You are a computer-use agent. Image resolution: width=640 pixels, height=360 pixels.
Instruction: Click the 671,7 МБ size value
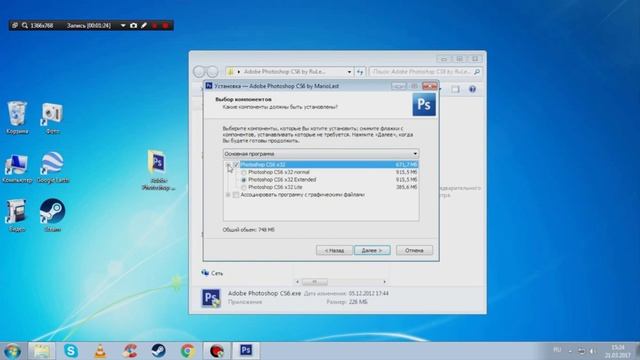coord(407,164)
